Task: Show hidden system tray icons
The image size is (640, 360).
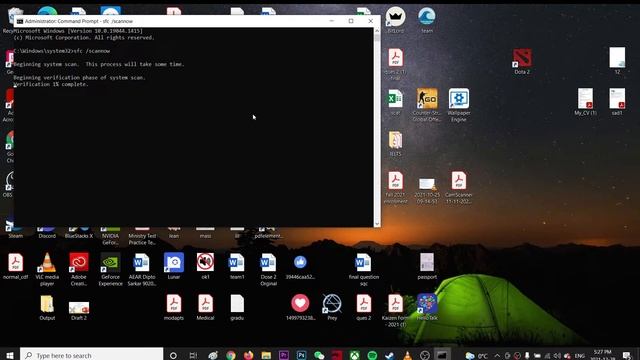Action: (x=497, y=356)
